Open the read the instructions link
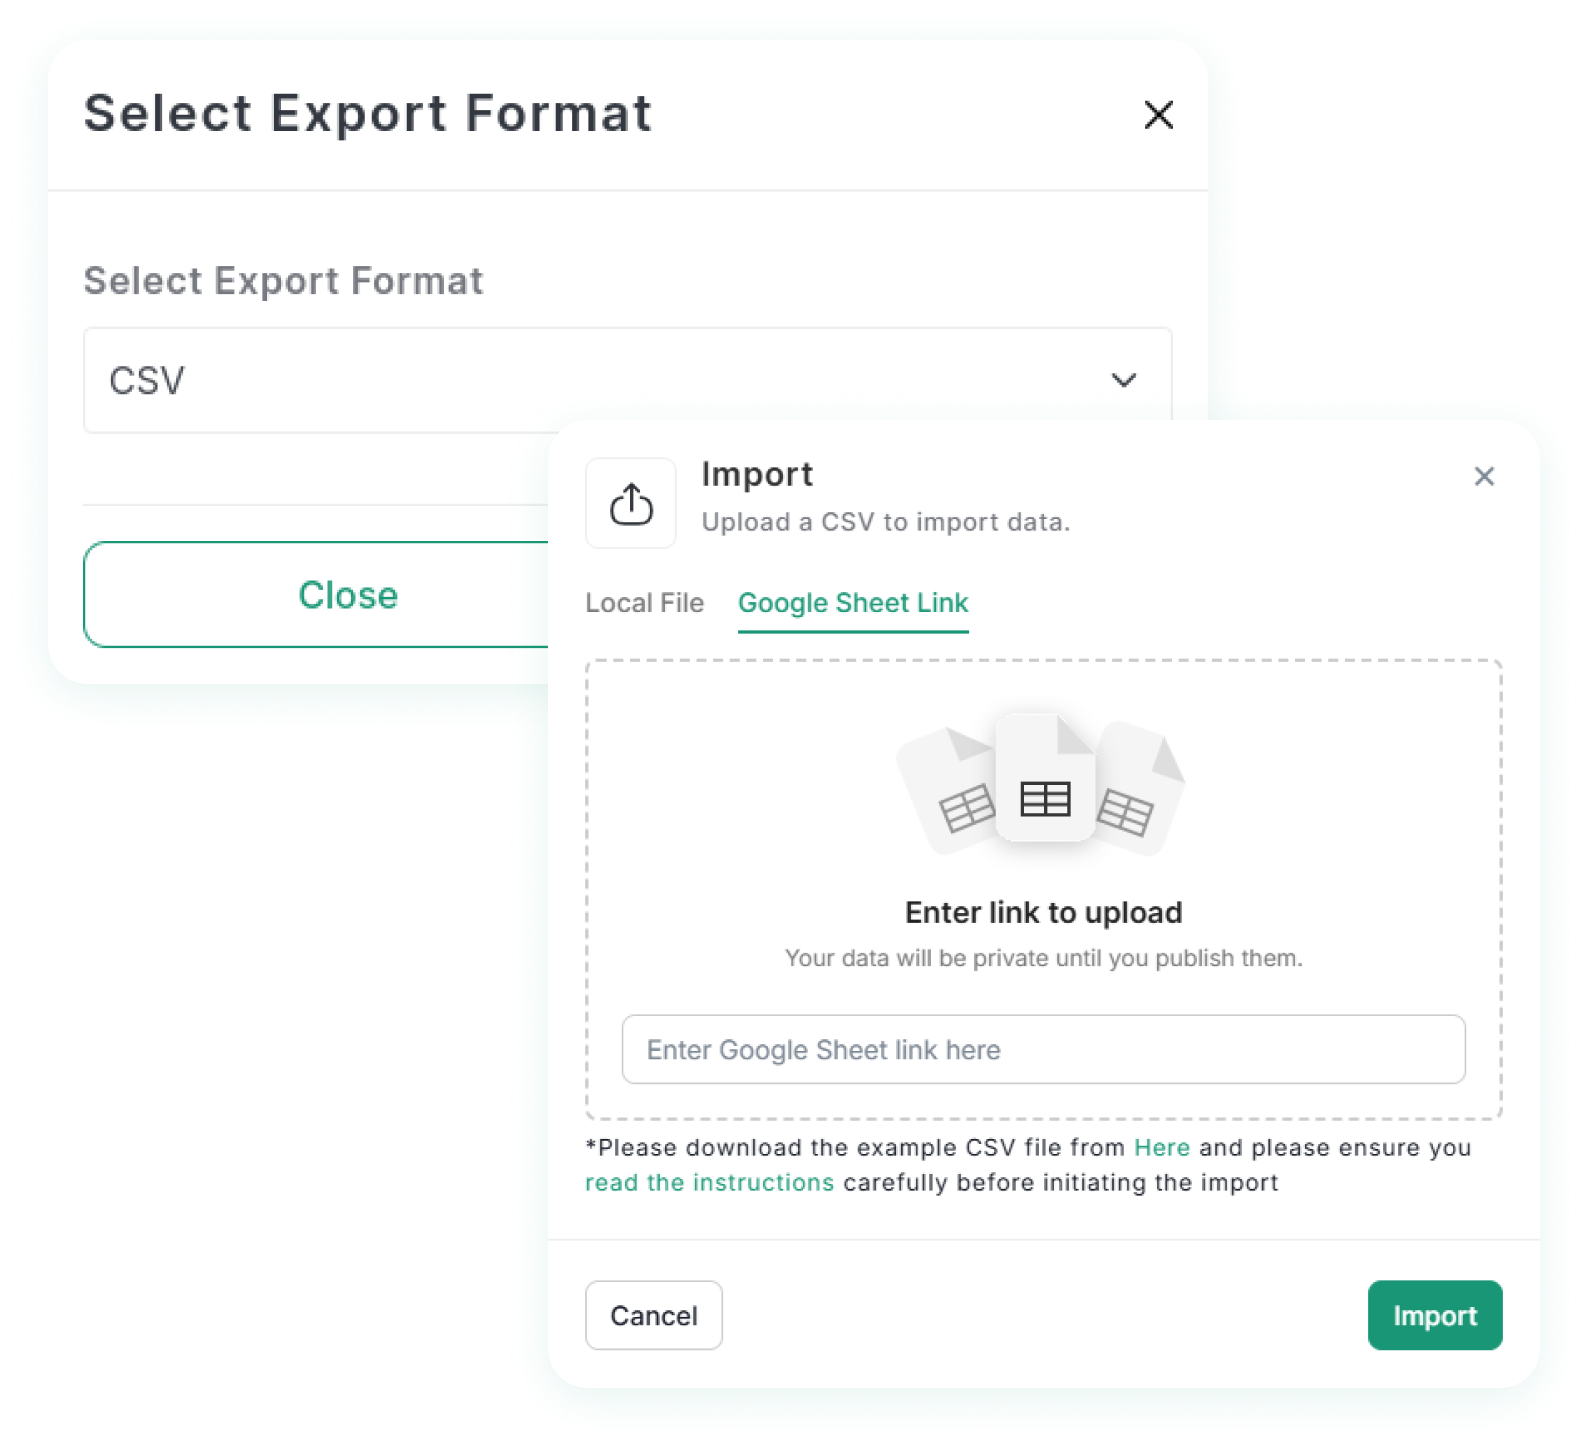The height and width of the screenshot is (1444, 1588). (710, 1182)
